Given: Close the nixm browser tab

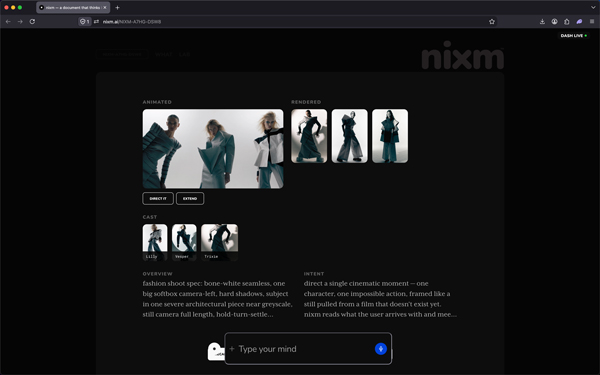Looking at the screenshot, I should (x=105, y=7).
